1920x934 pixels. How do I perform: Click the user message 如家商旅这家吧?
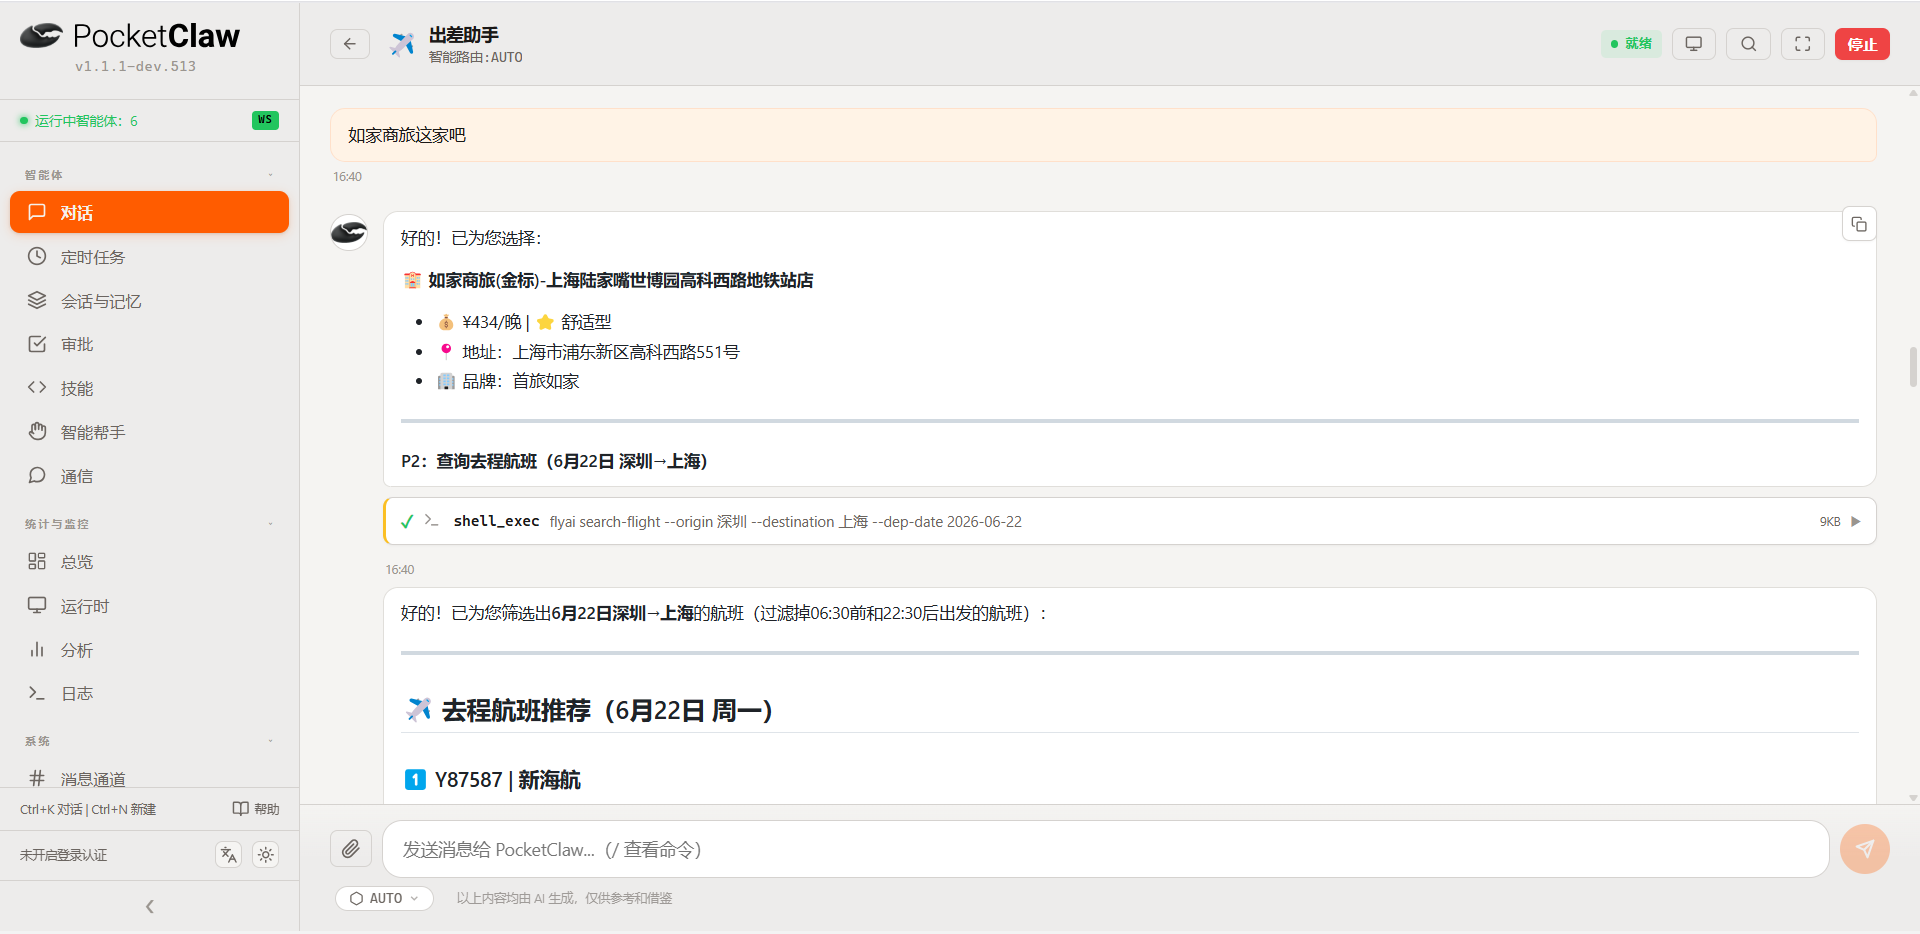(x=1103, y=135)
